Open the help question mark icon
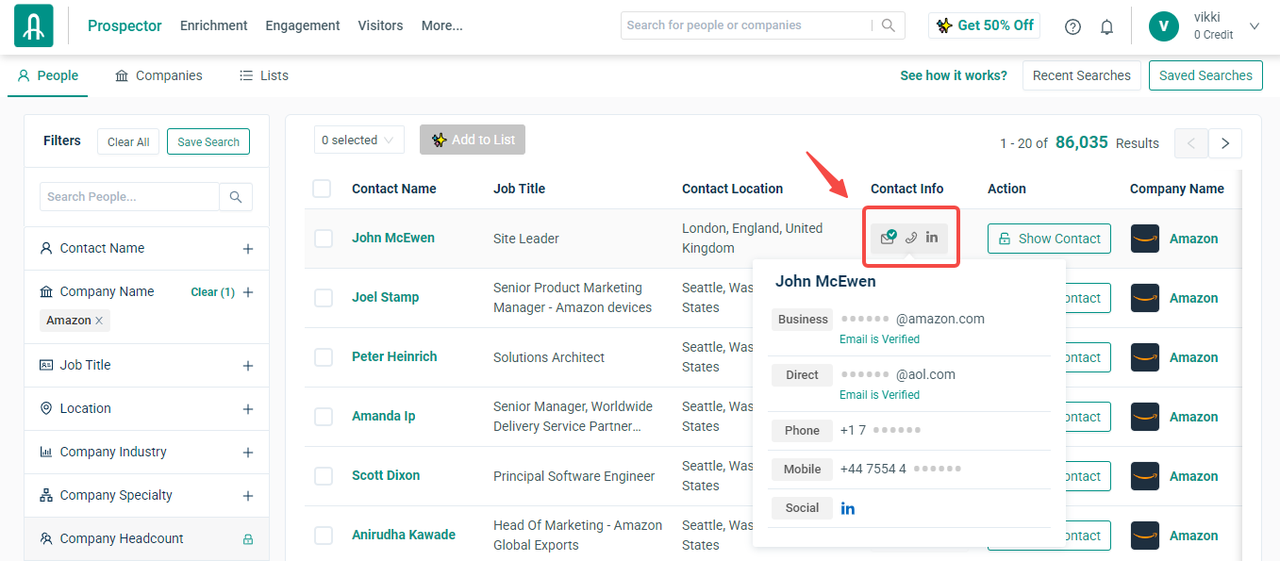The height and width of the screenshot is (561, 1280). click(1073, 27)
